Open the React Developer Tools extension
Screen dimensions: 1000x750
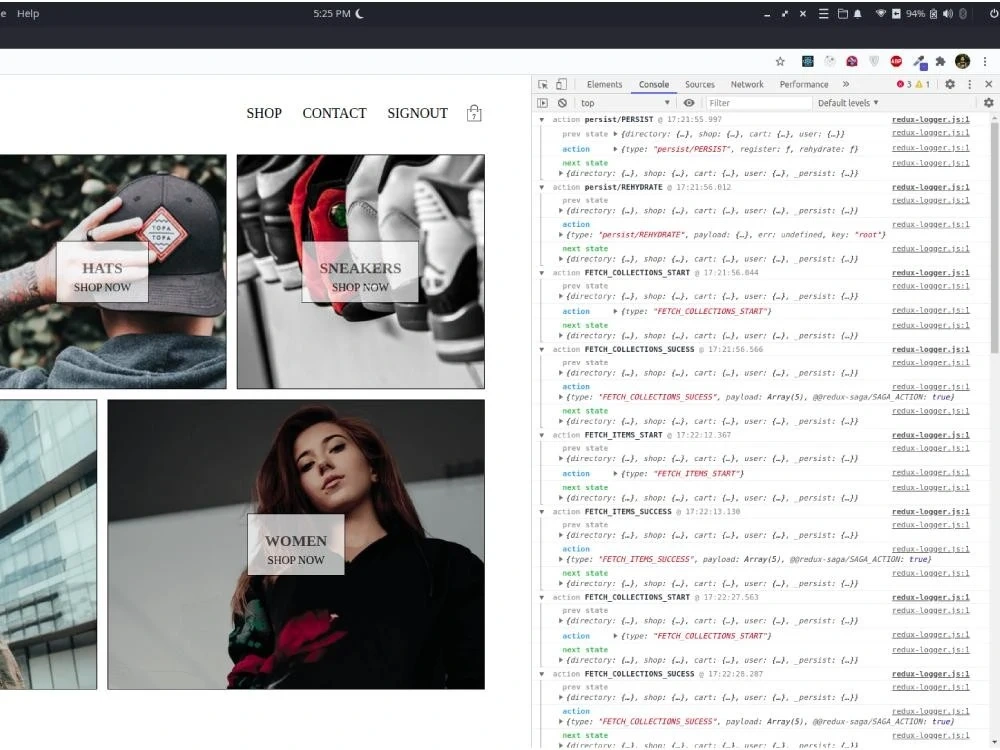click(807, 61)
